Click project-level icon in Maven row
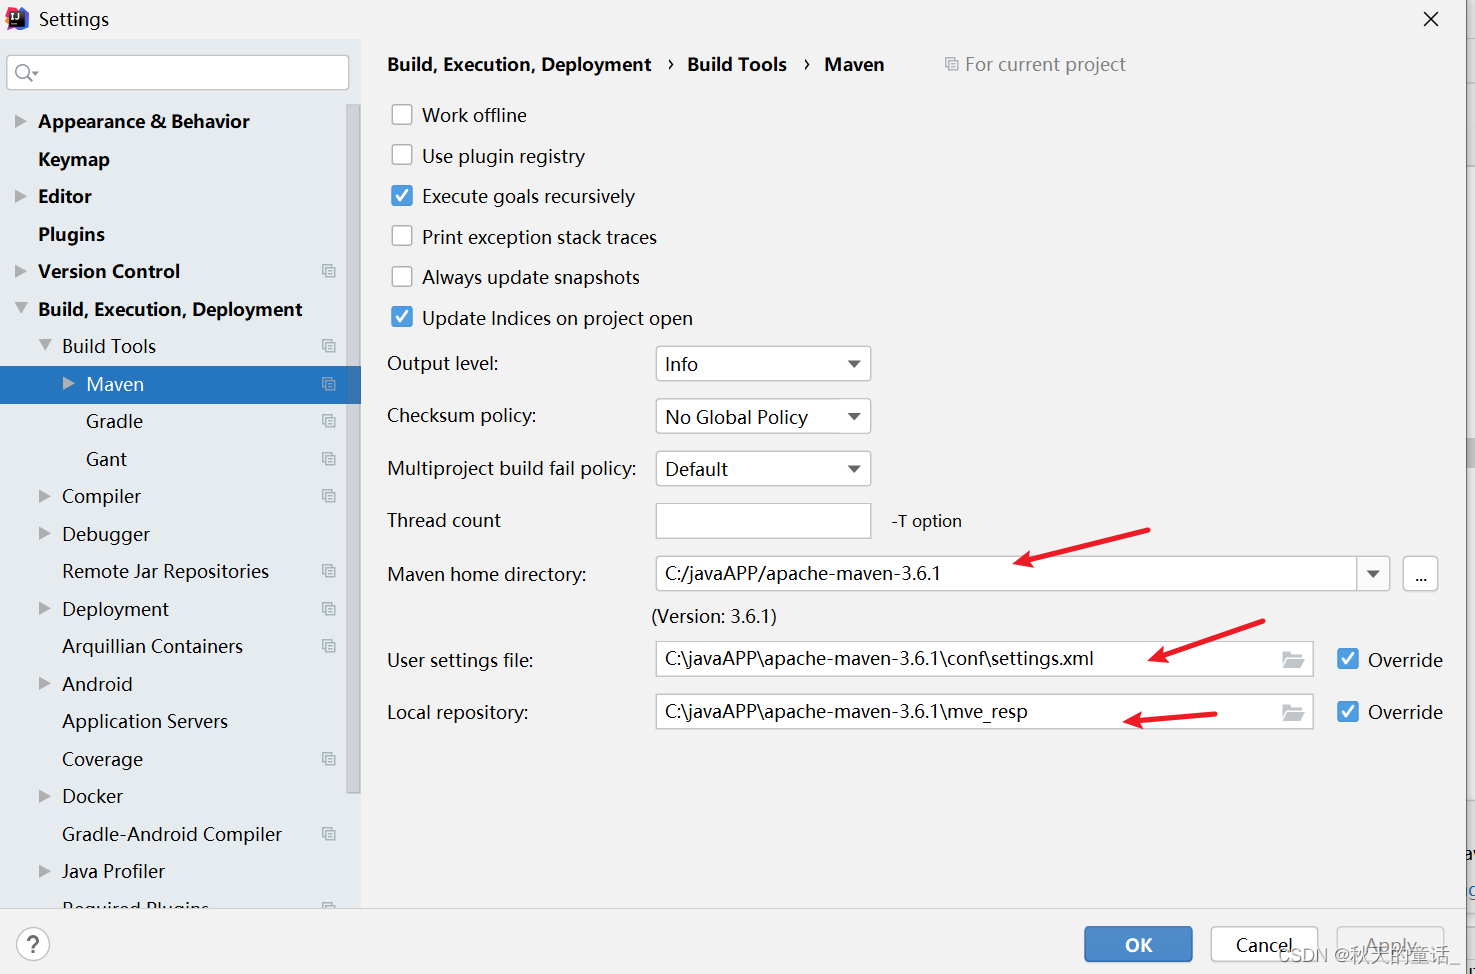Screen dimensions: 1475x974 click(328, 384)
